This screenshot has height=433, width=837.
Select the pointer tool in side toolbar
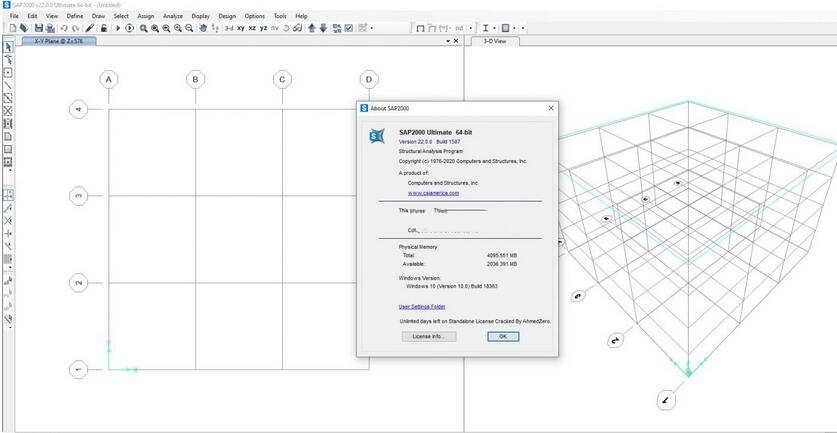tap(8, 46)
